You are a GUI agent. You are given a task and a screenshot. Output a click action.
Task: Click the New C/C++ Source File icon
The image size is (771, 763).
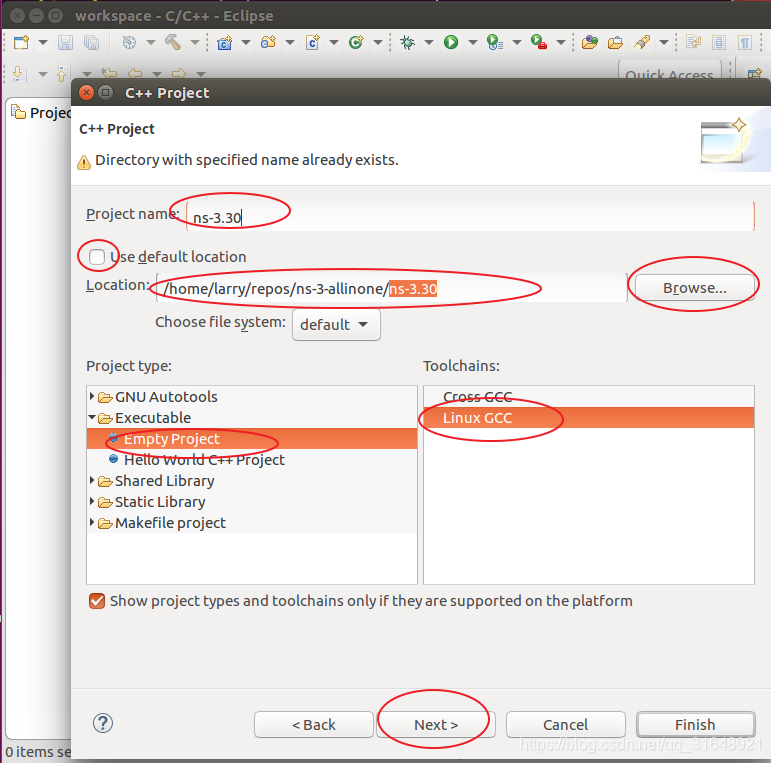(x=313, y=43)
